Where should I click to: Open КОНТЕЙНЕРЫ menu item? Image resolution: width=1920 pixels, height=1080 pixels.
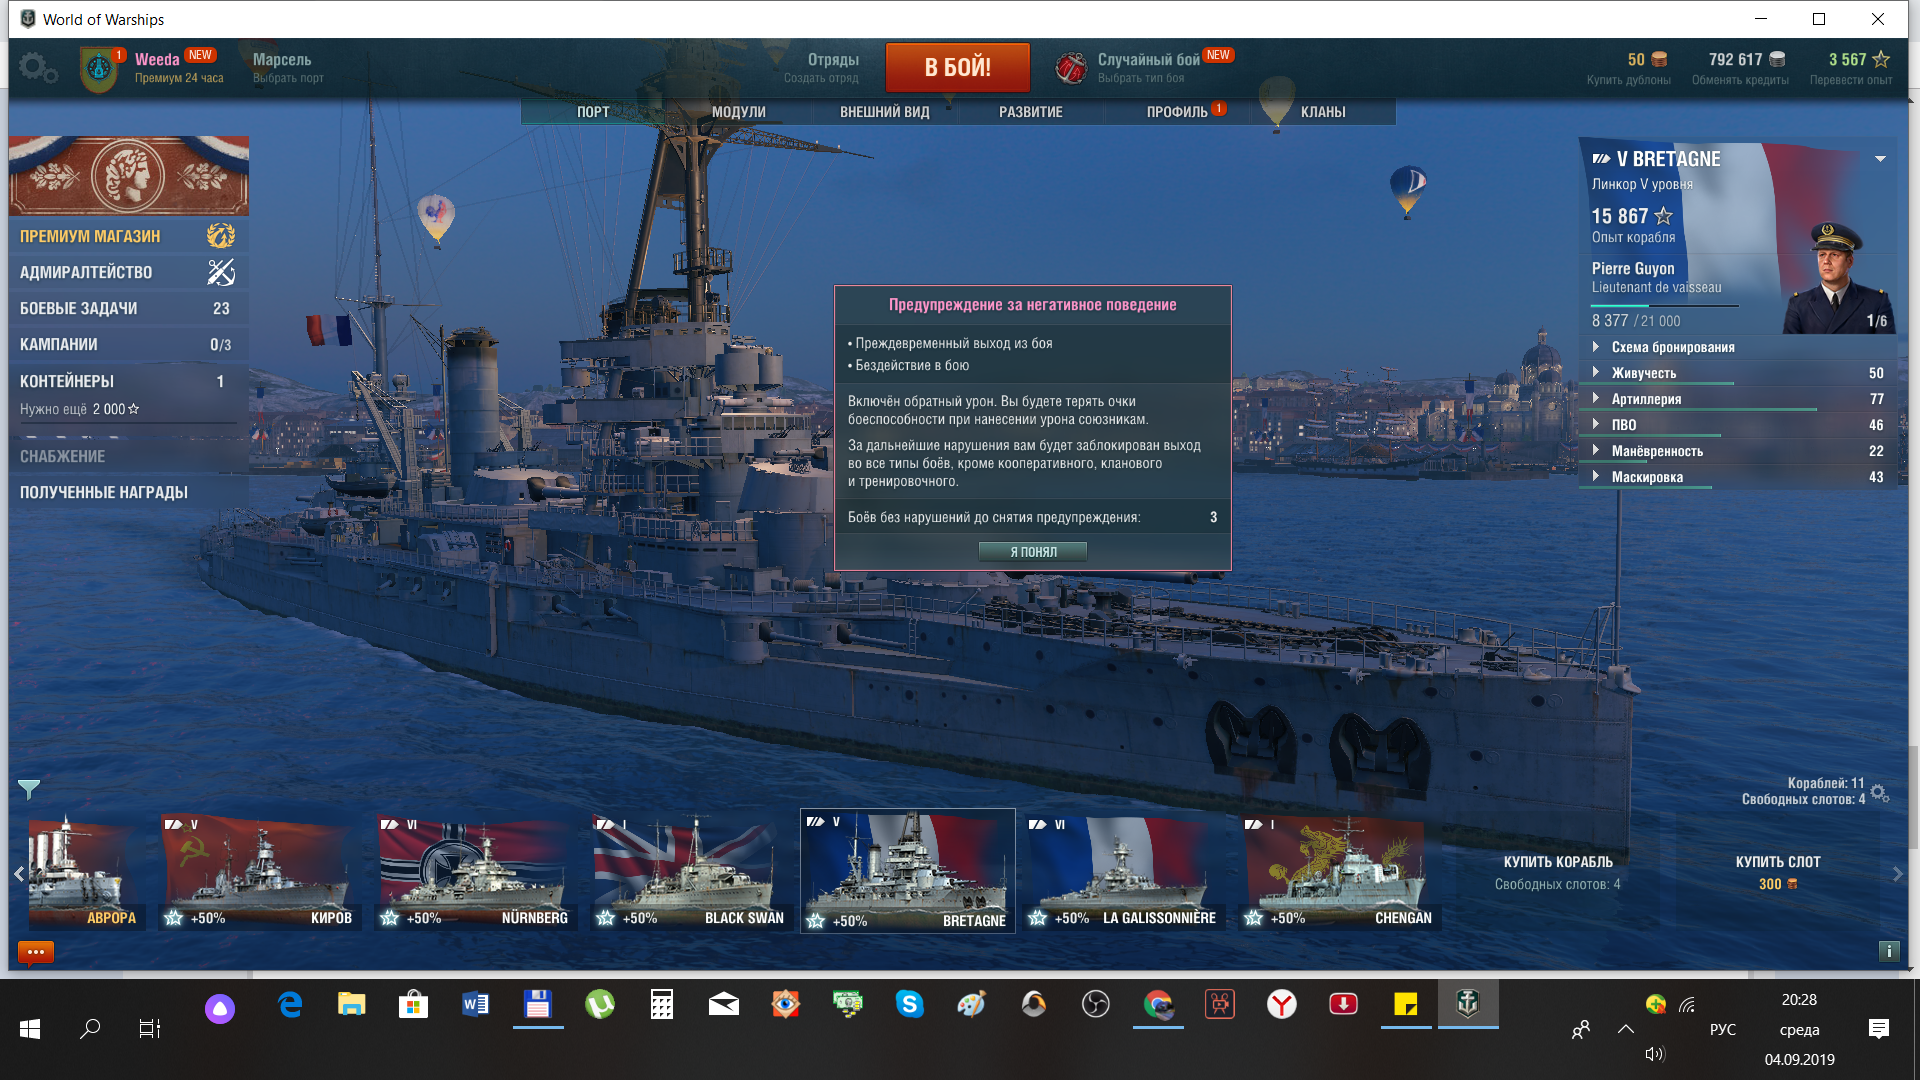click(x=129, y=381)
